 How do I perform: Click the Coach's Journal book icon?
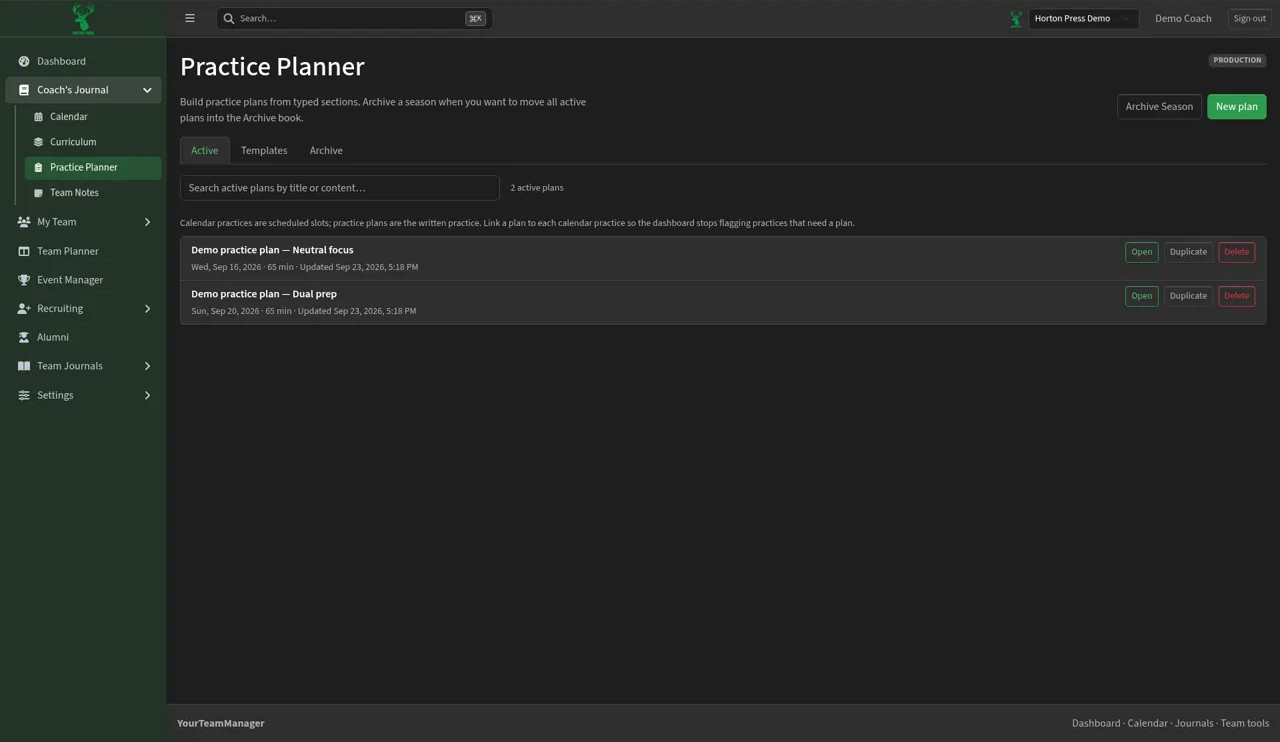coord(24,90)
